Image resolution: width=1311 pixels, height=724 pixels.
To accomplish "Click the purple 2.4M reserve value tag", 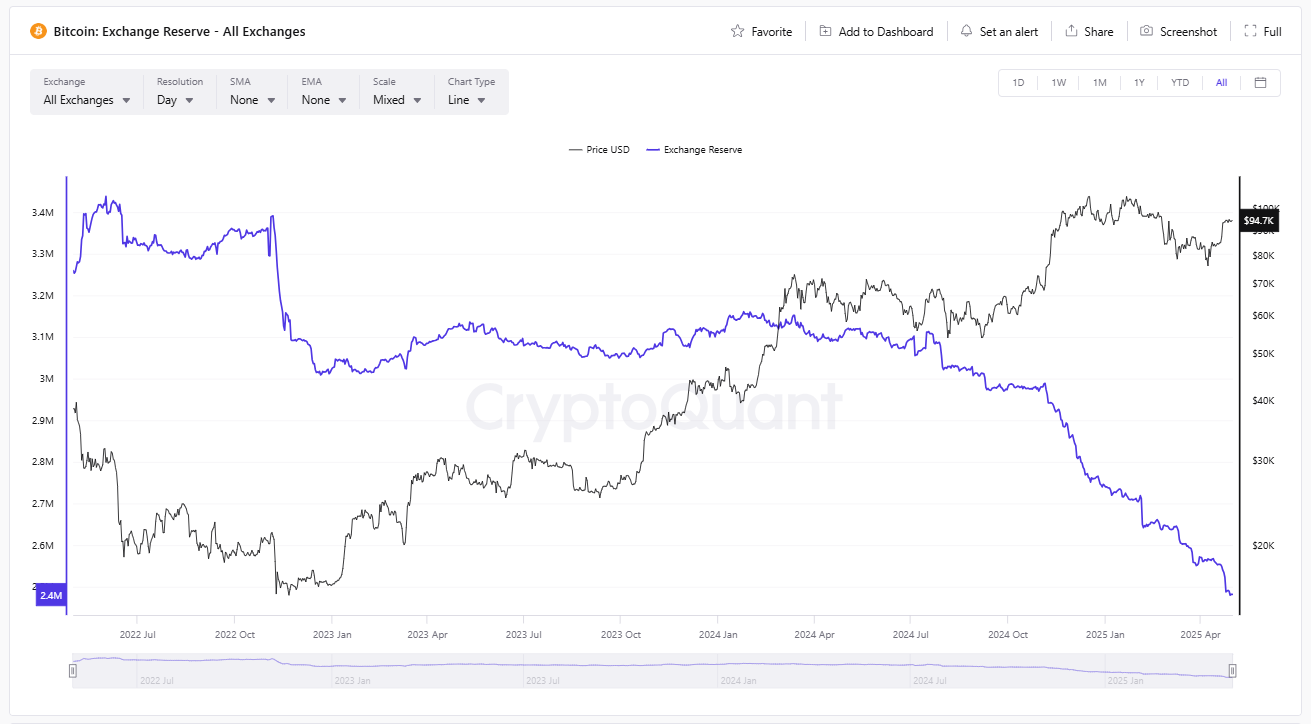I will point(51,596).
